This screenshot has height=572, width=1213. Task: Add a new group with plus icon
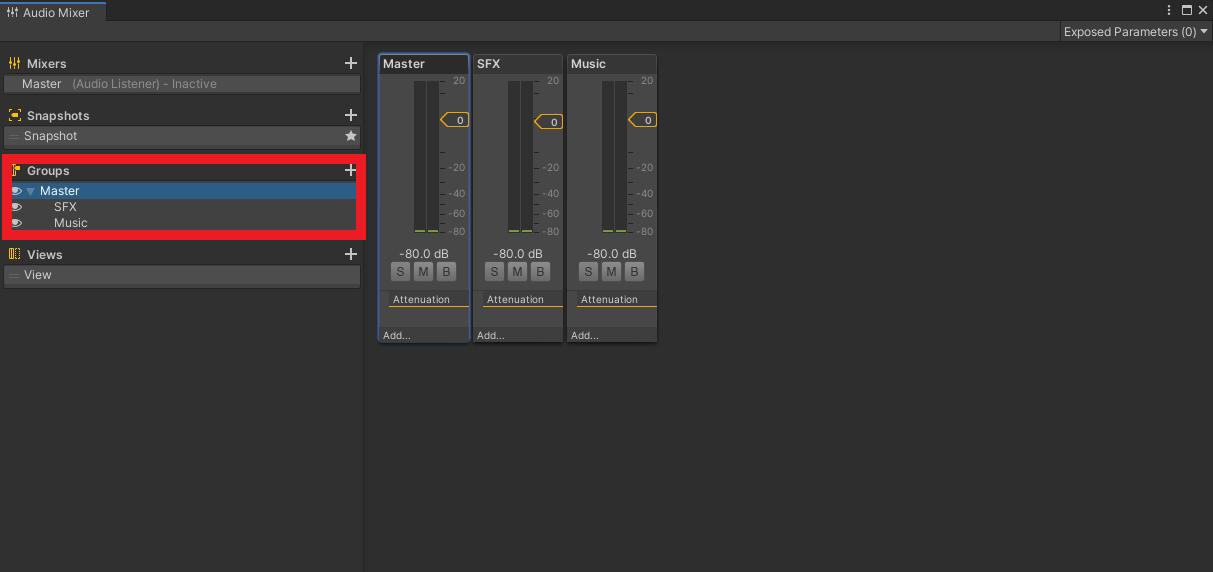click(350, 170)
